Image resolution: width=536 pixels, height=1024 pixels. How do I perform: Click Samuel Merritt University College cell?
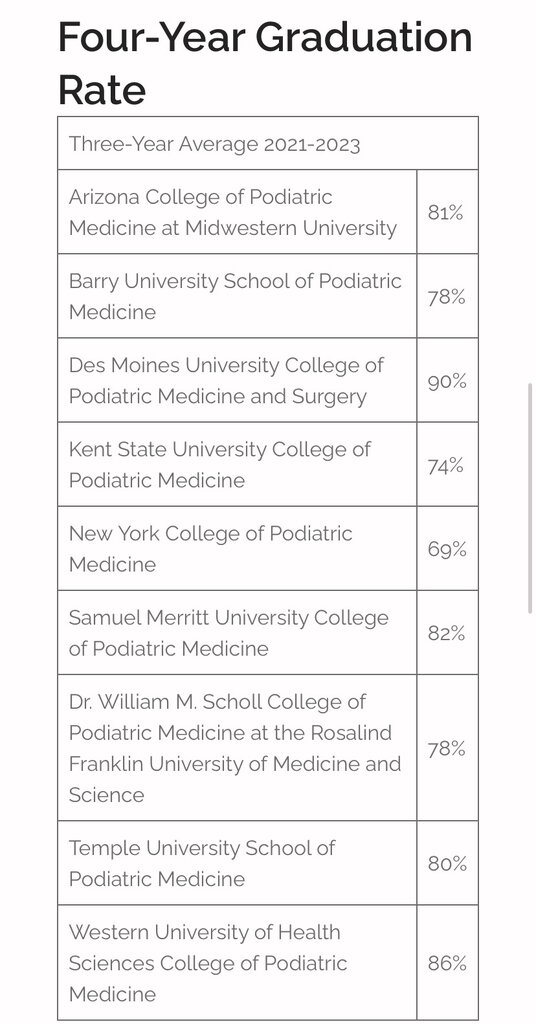tap(237, 633)
